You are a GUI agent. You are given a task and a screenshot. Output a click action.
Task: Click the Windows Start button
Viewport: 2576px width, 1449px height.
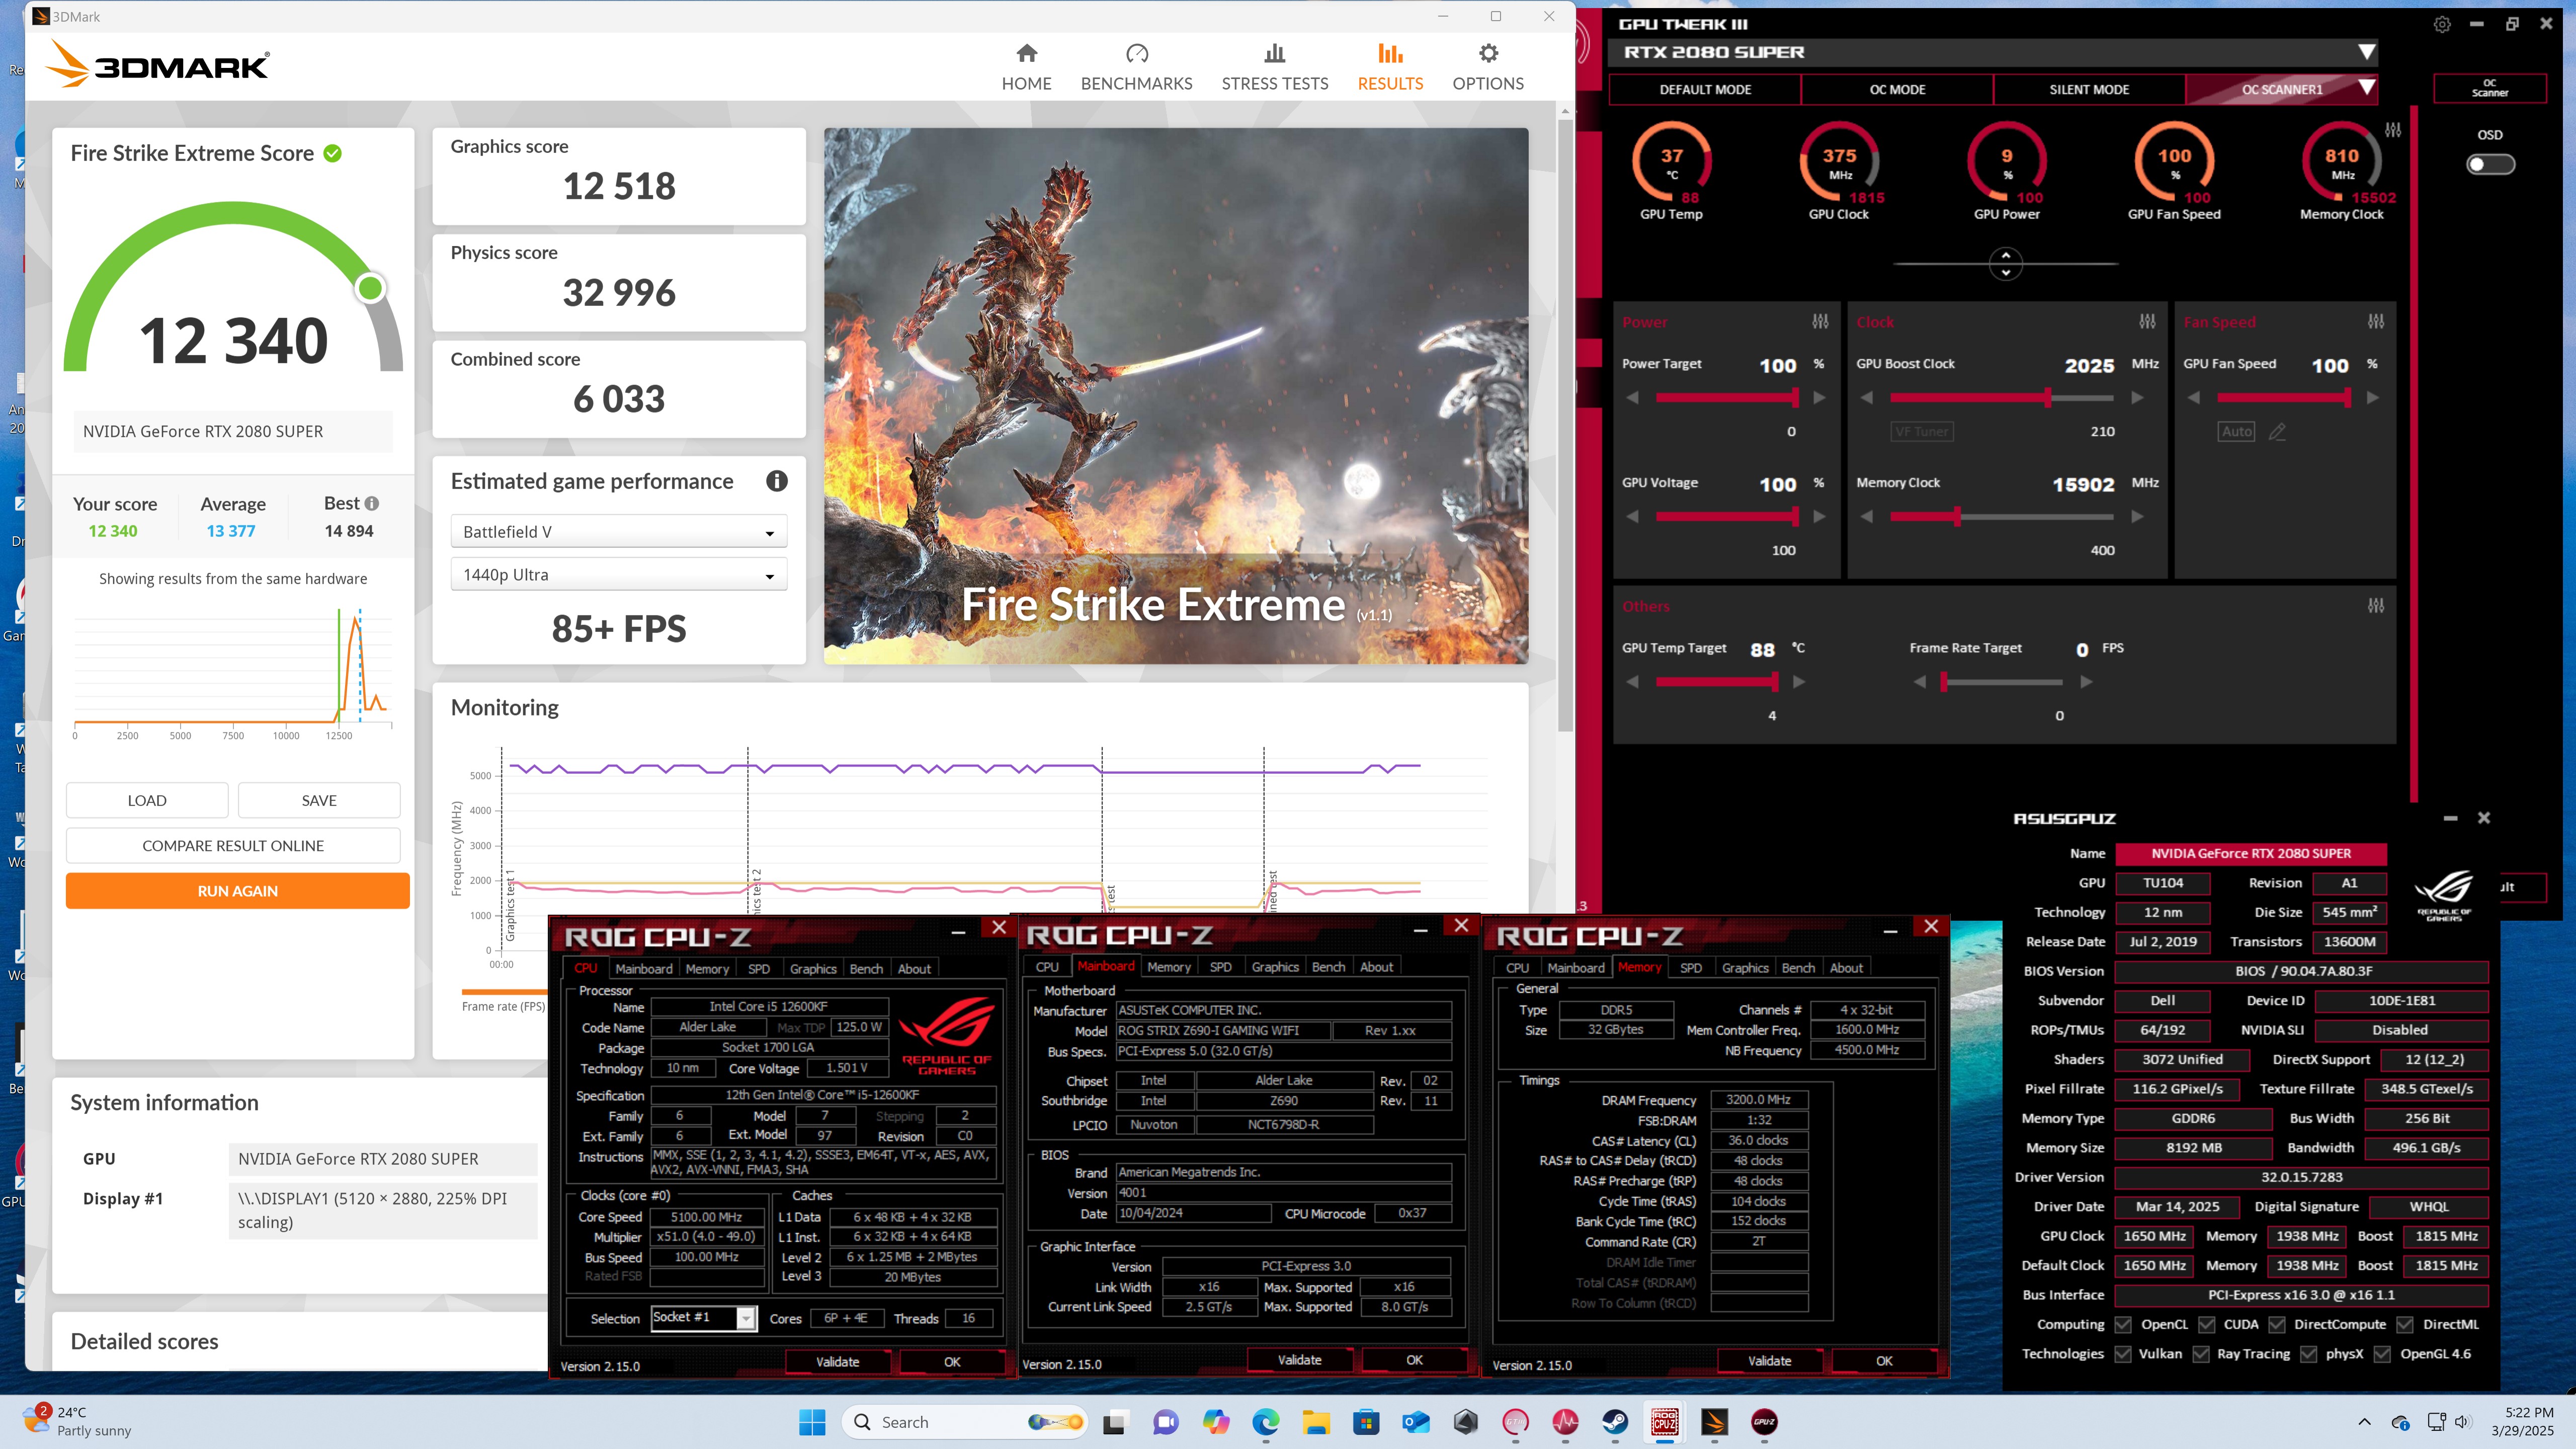812,1422
